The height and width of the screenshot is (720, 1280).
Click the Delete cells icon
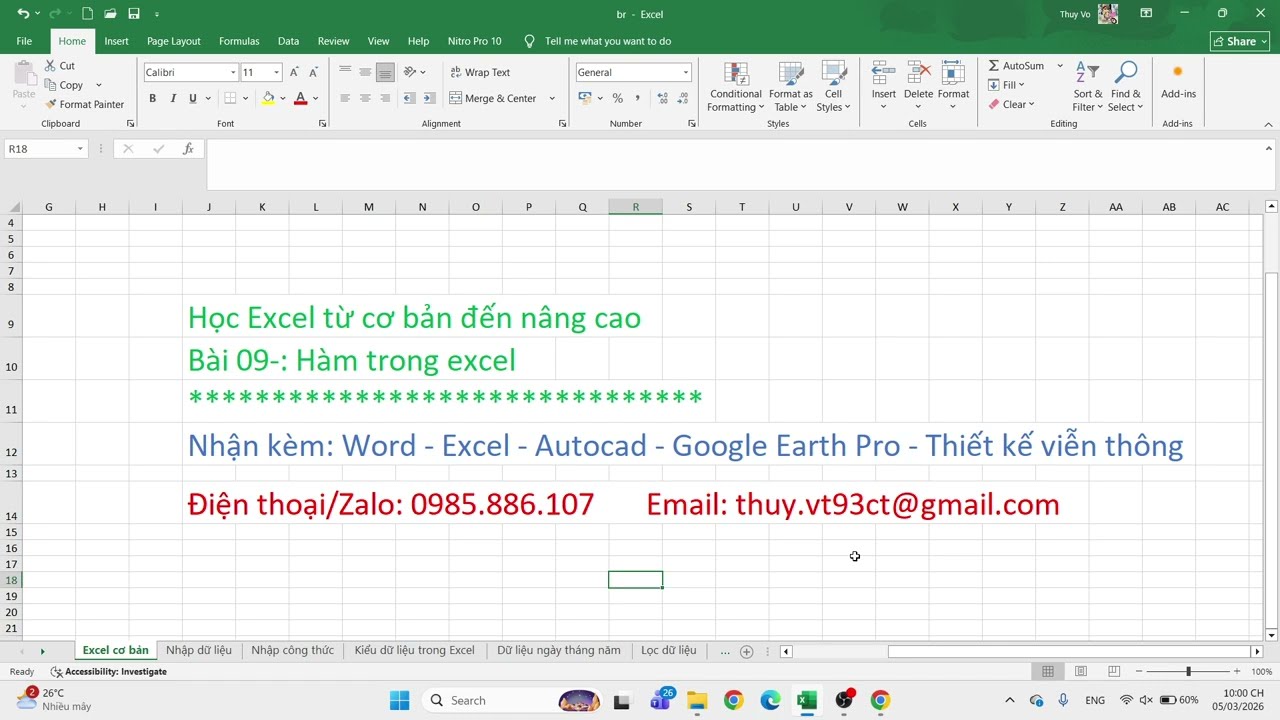[x=918, y=72]
